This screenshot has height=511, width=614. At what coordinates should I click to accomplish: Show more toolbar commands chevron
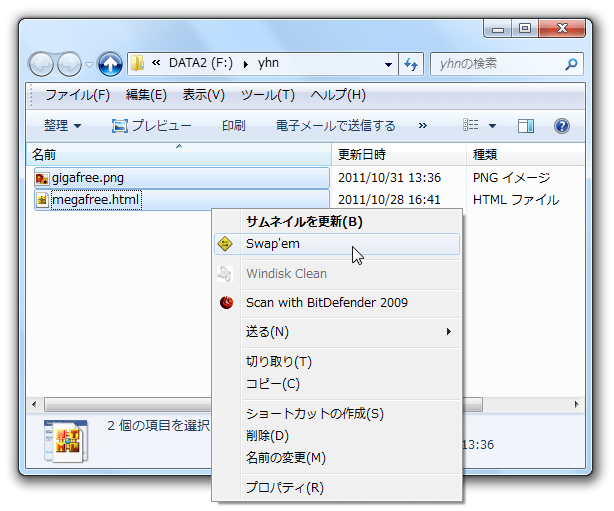click(423, 126)
